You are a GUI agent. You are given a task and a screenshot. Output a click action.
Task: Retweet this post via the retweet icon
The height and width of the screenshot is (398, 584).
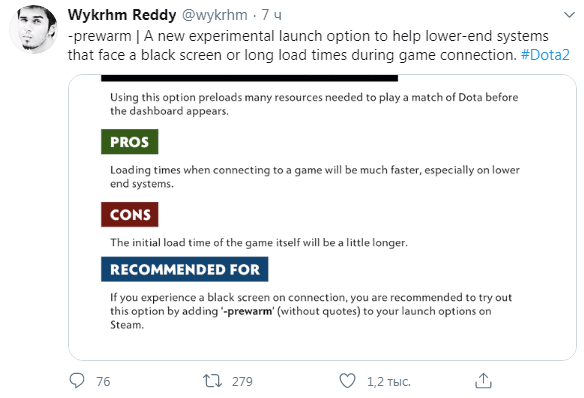pyautogui.click(x=212, y=381)
